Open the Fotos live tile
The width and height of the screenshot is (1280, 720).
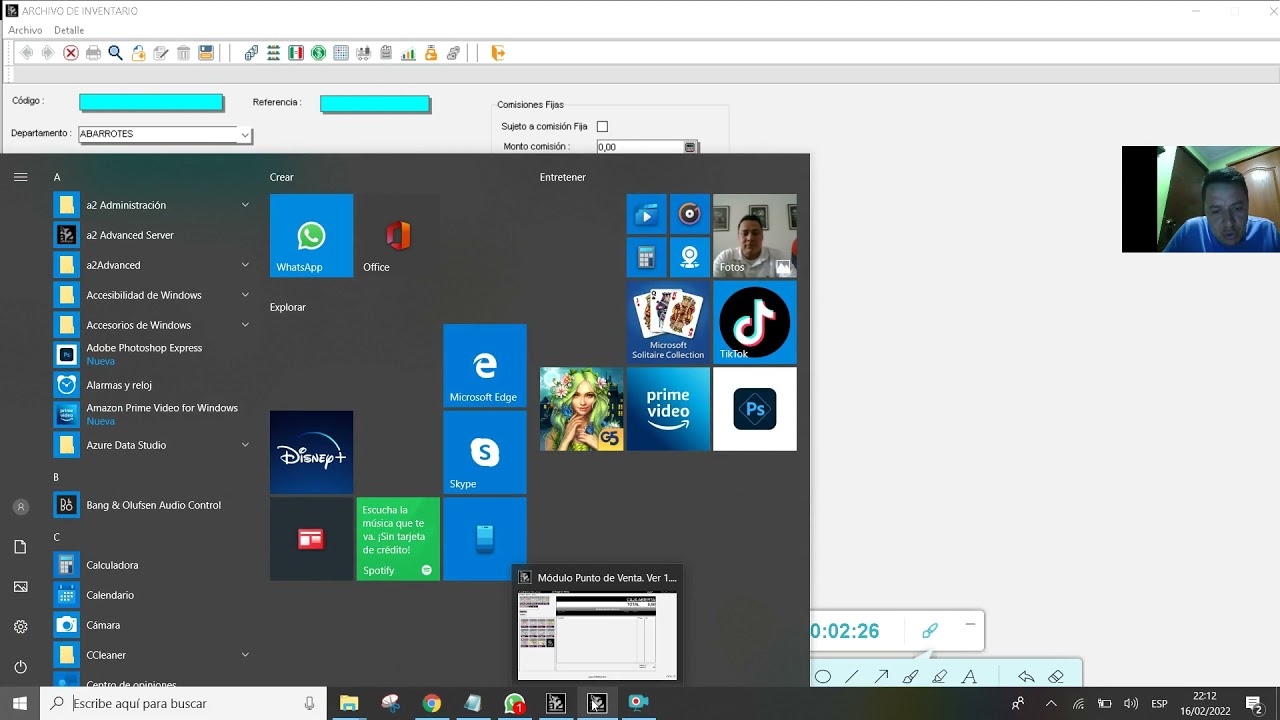point(755,235)
